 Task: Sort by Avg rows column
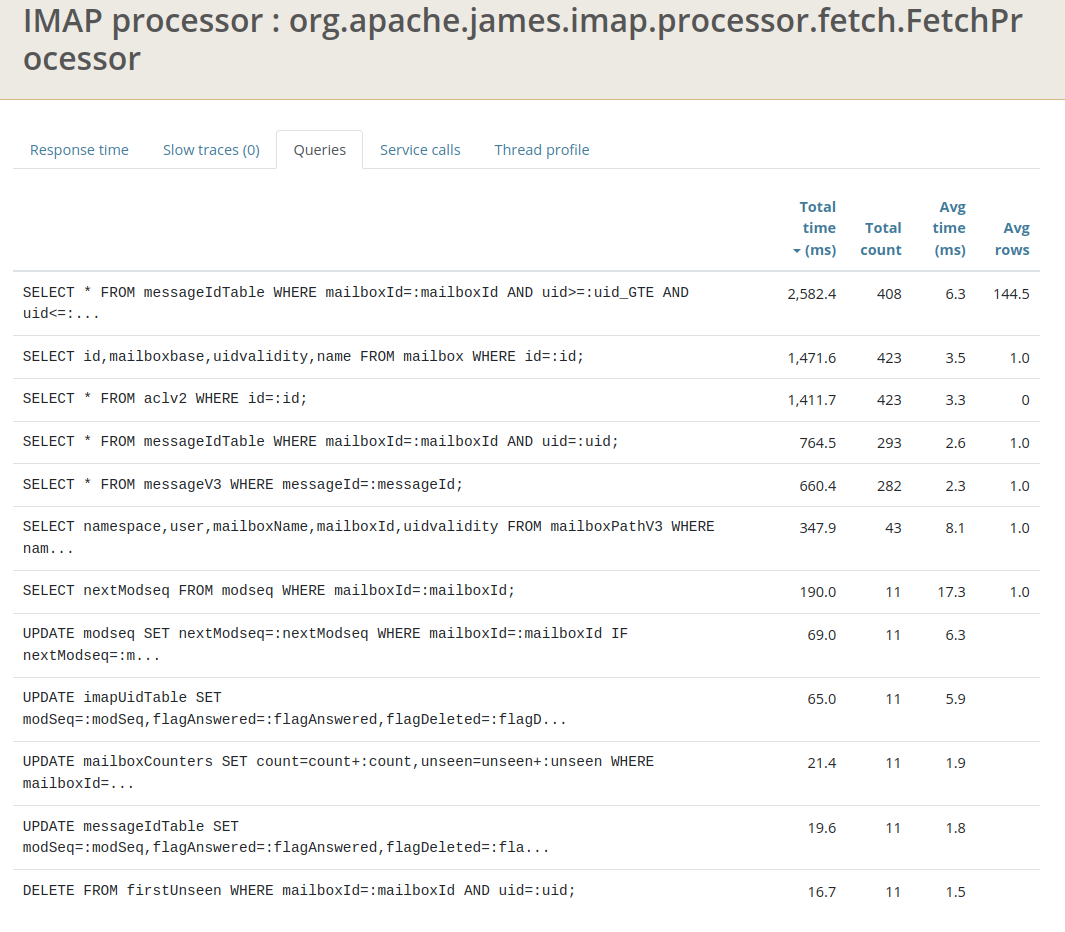[1012, 239]
